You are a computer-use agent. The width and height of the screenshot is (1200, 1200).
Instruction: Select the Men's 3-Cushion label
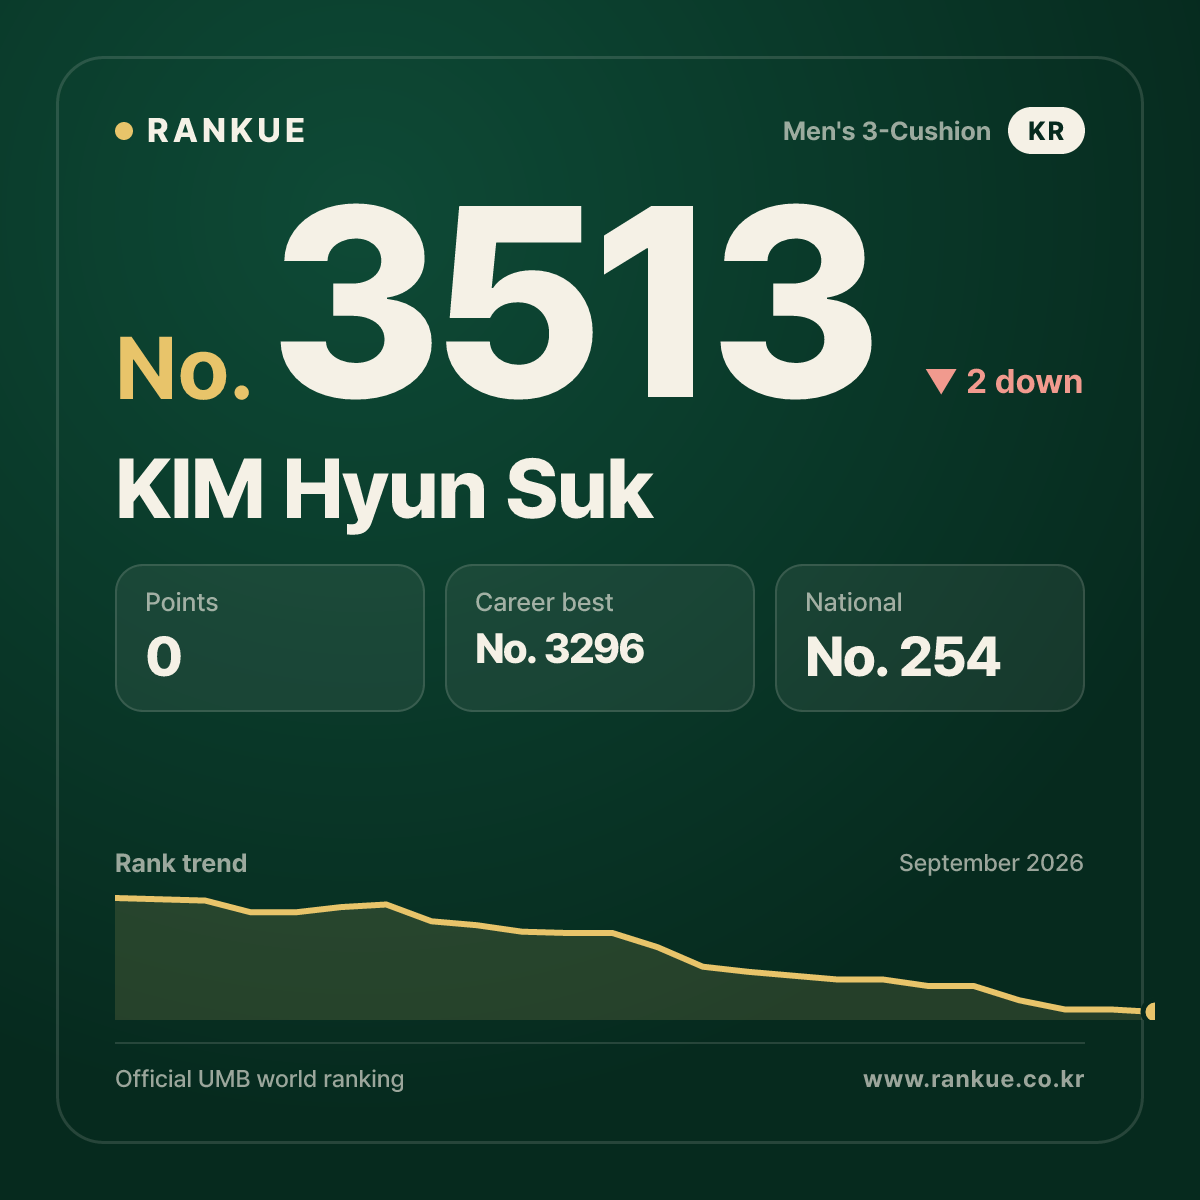pos(887,131)
